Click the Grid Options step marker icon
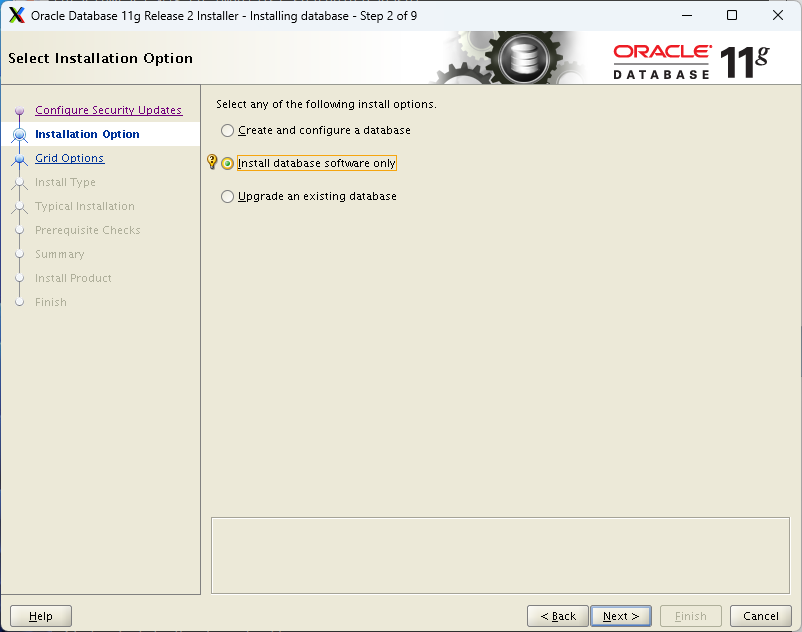Image resolution: width=802 pixels, height=632 pixels. point(19,159)
